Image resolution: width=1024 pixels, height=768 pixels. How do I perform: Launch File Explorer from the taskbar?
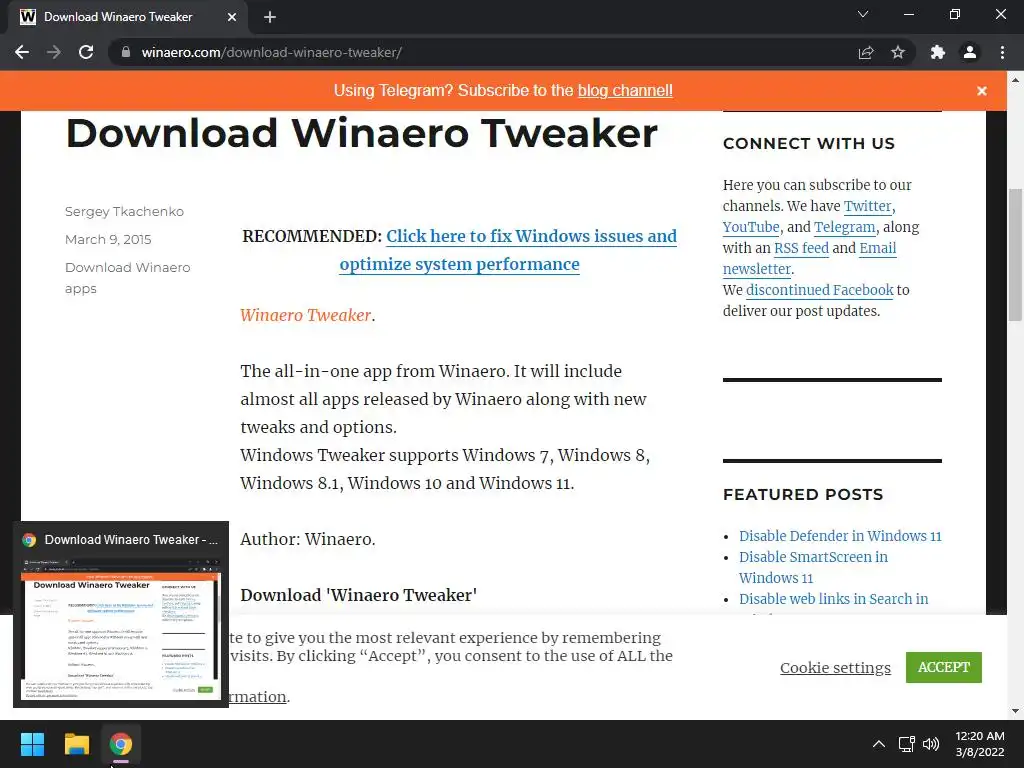tap(76, 744)
